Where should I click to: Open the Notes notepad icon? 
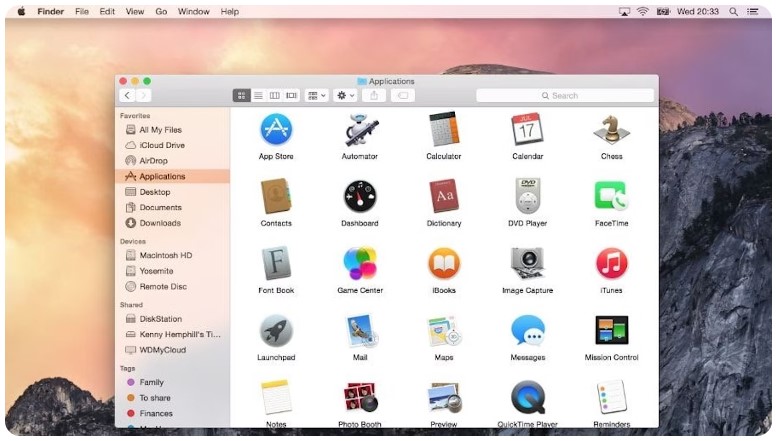(x=276, y=397)
